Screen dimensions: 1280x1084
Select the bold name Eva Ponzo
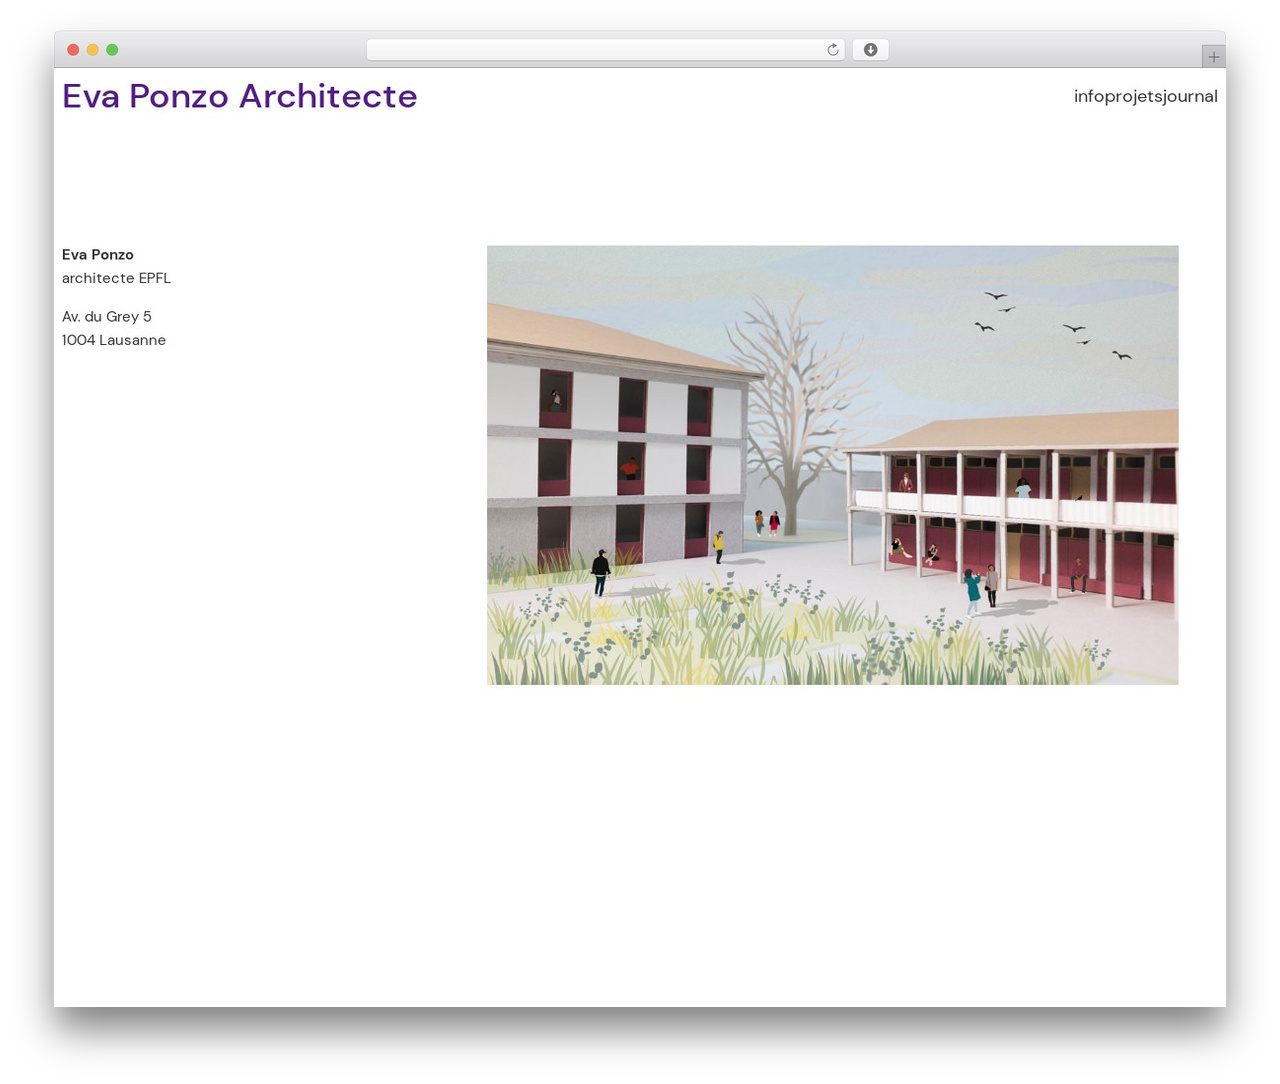(x=98, y=255)
